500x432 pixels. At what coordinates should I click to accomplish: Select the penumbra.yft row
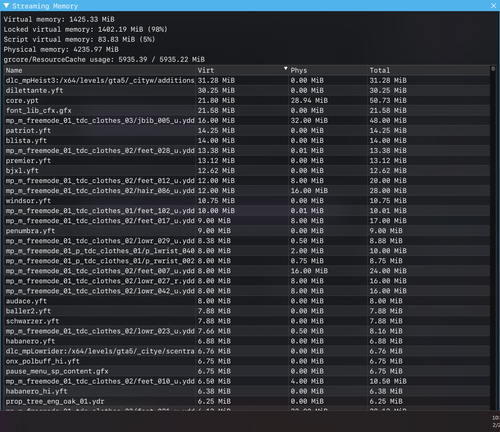click(x=247, y=231)
